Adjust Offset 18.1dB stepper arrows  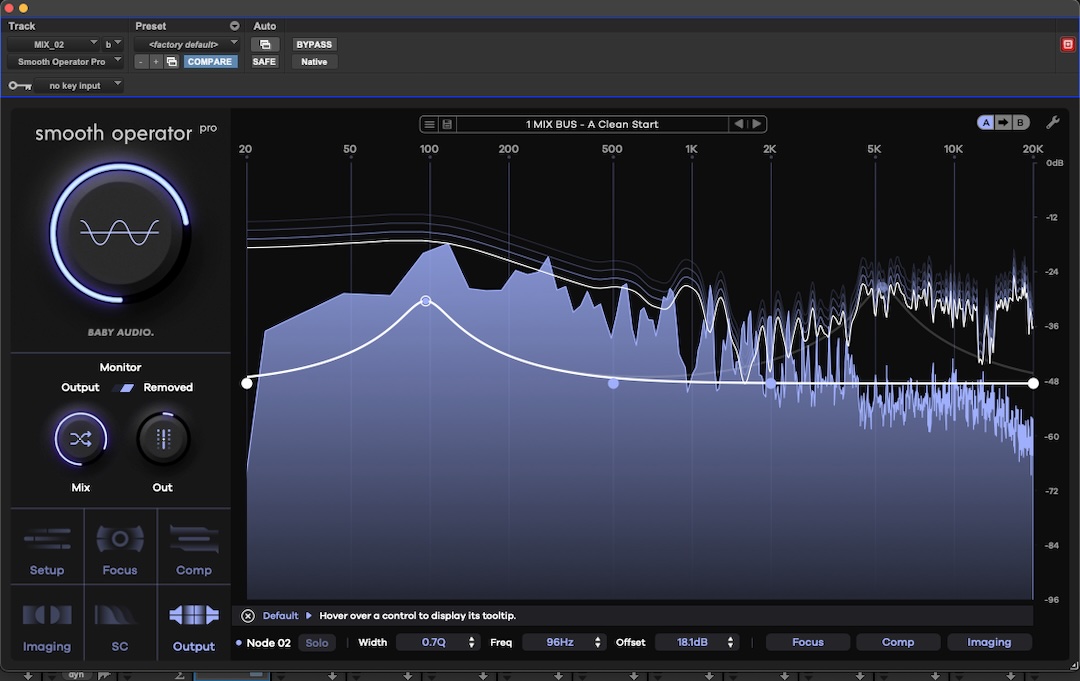point(730,642)
